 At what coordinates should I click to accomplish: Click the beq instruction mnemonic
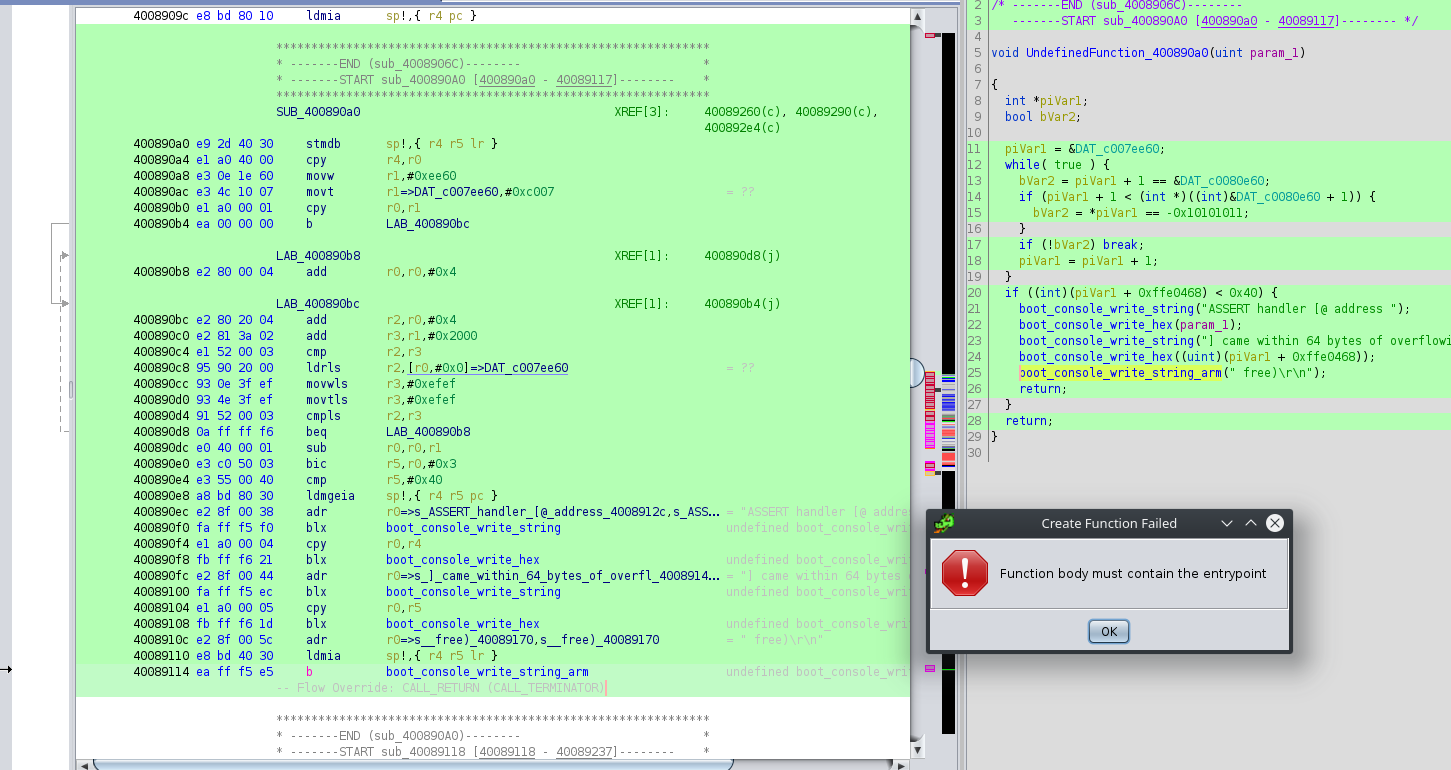[316, 432]
